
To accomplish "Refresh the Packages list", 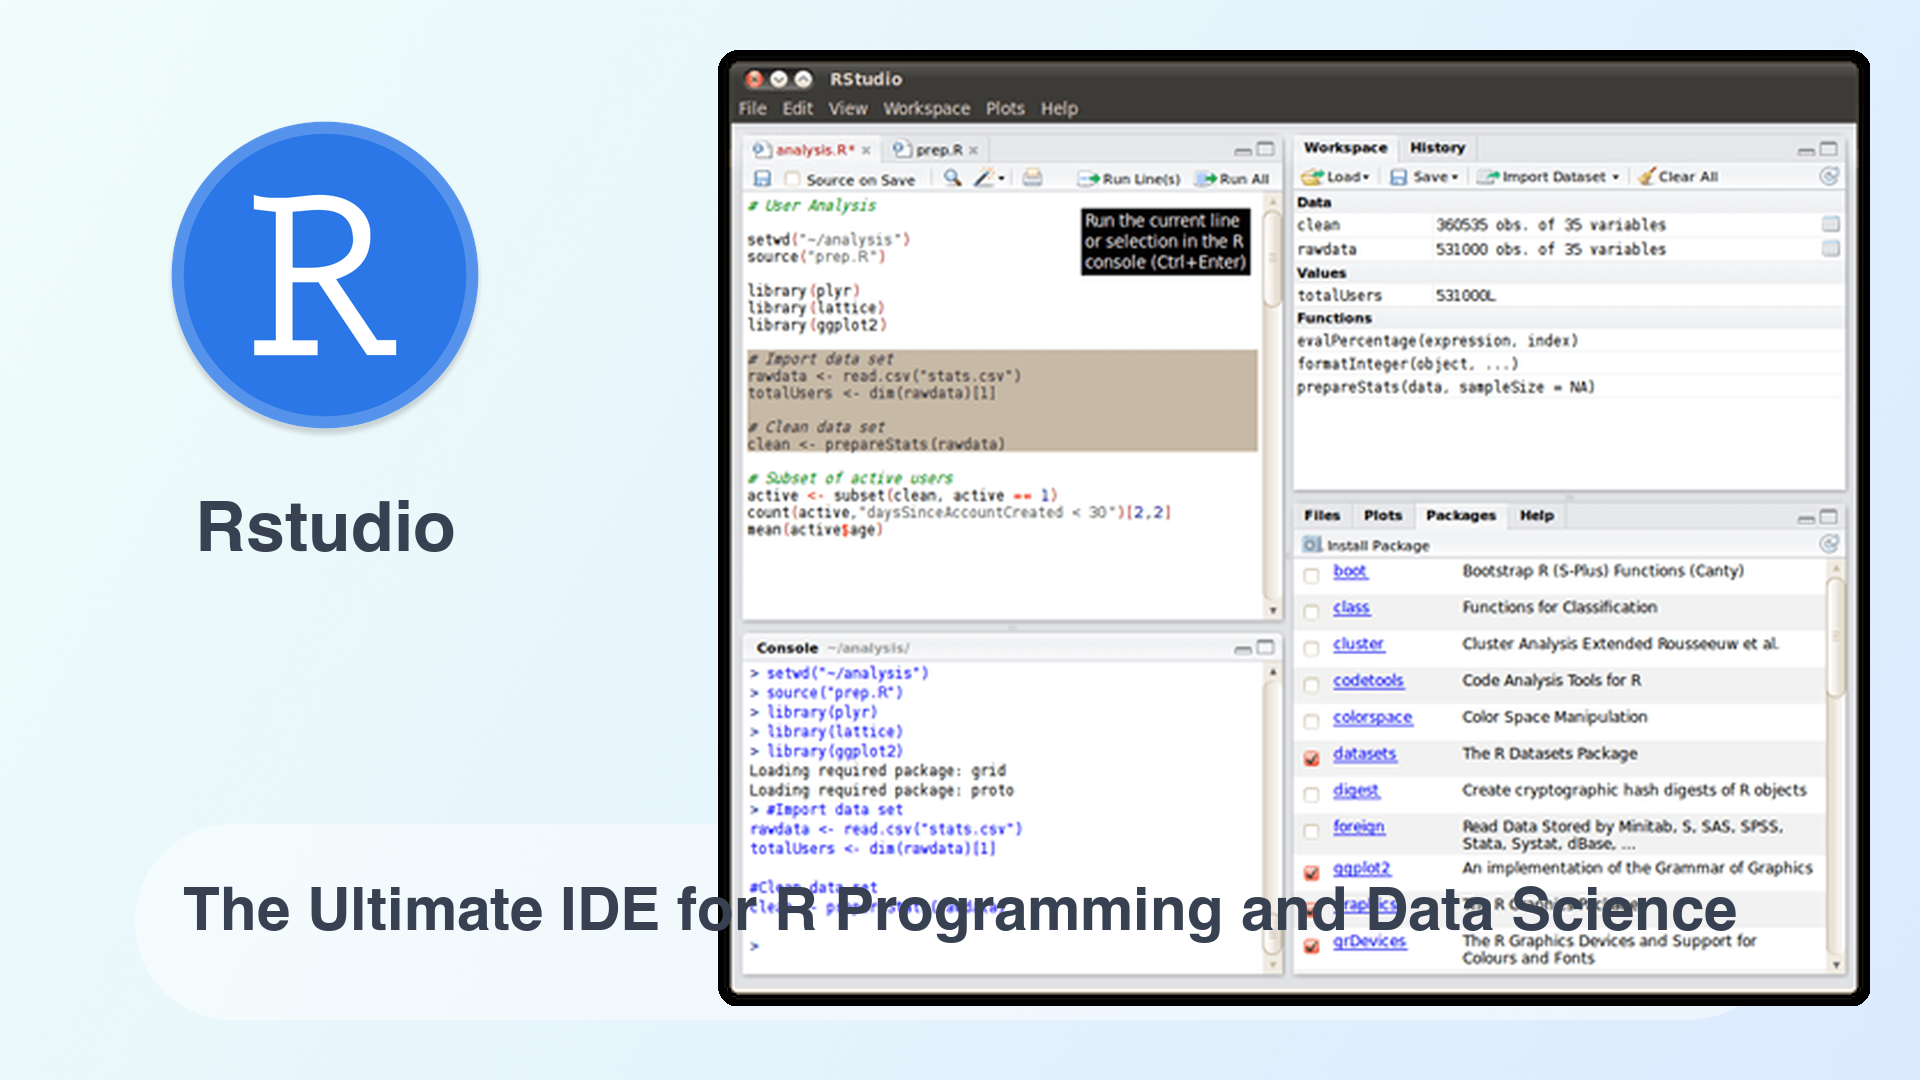I will click(x=1829, y=544).
